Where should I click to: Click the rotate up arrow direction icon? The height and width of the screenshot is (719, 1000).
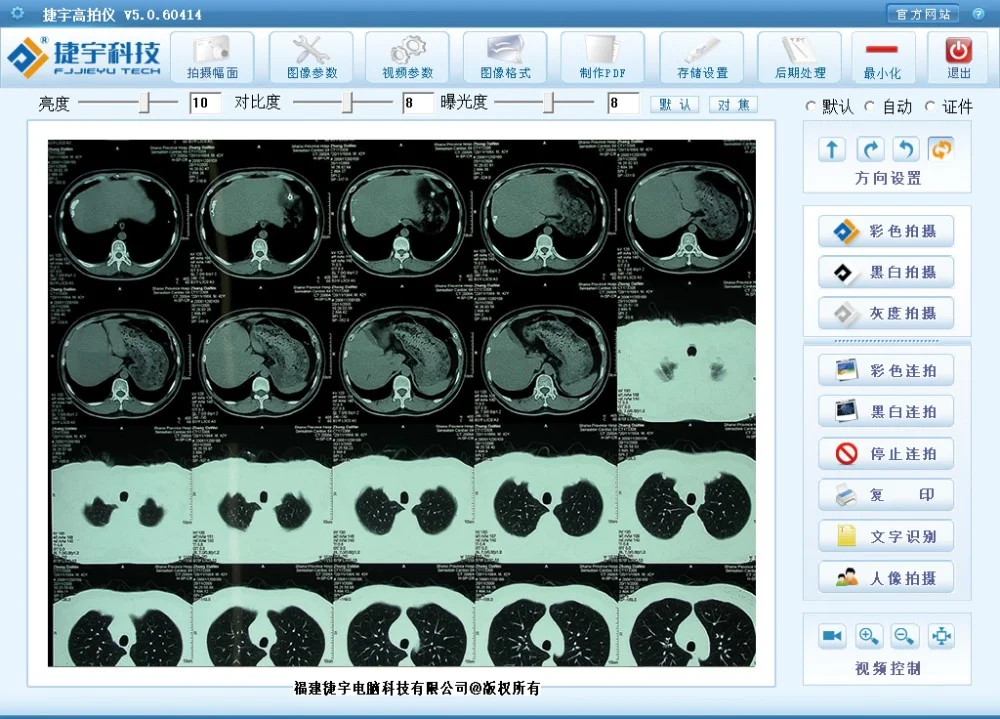832,149
